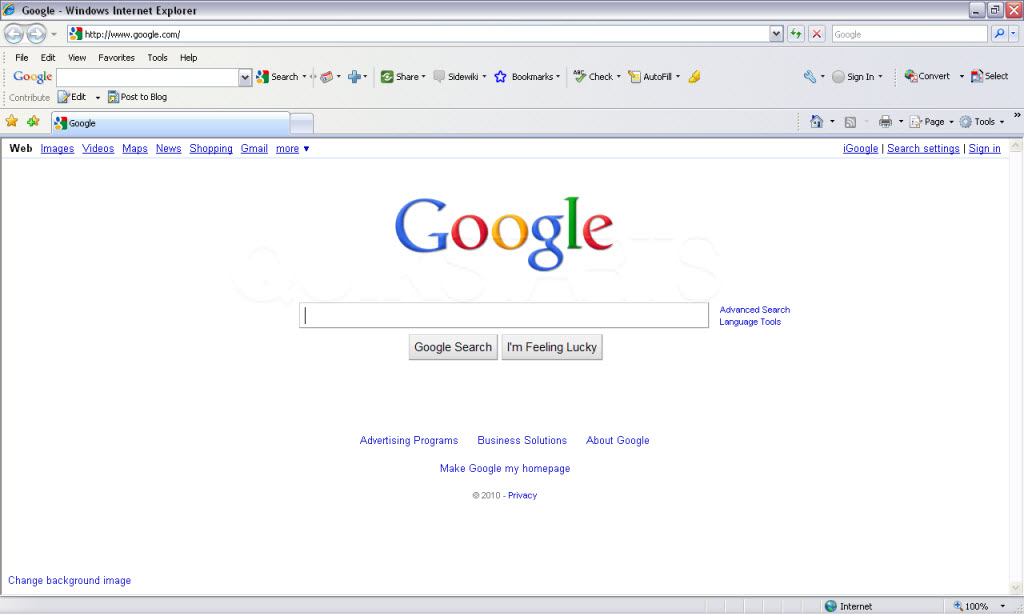Expand the IE search provider dropdown arrow
This screenshot has width=1024, height=614.
point(1014,34)
